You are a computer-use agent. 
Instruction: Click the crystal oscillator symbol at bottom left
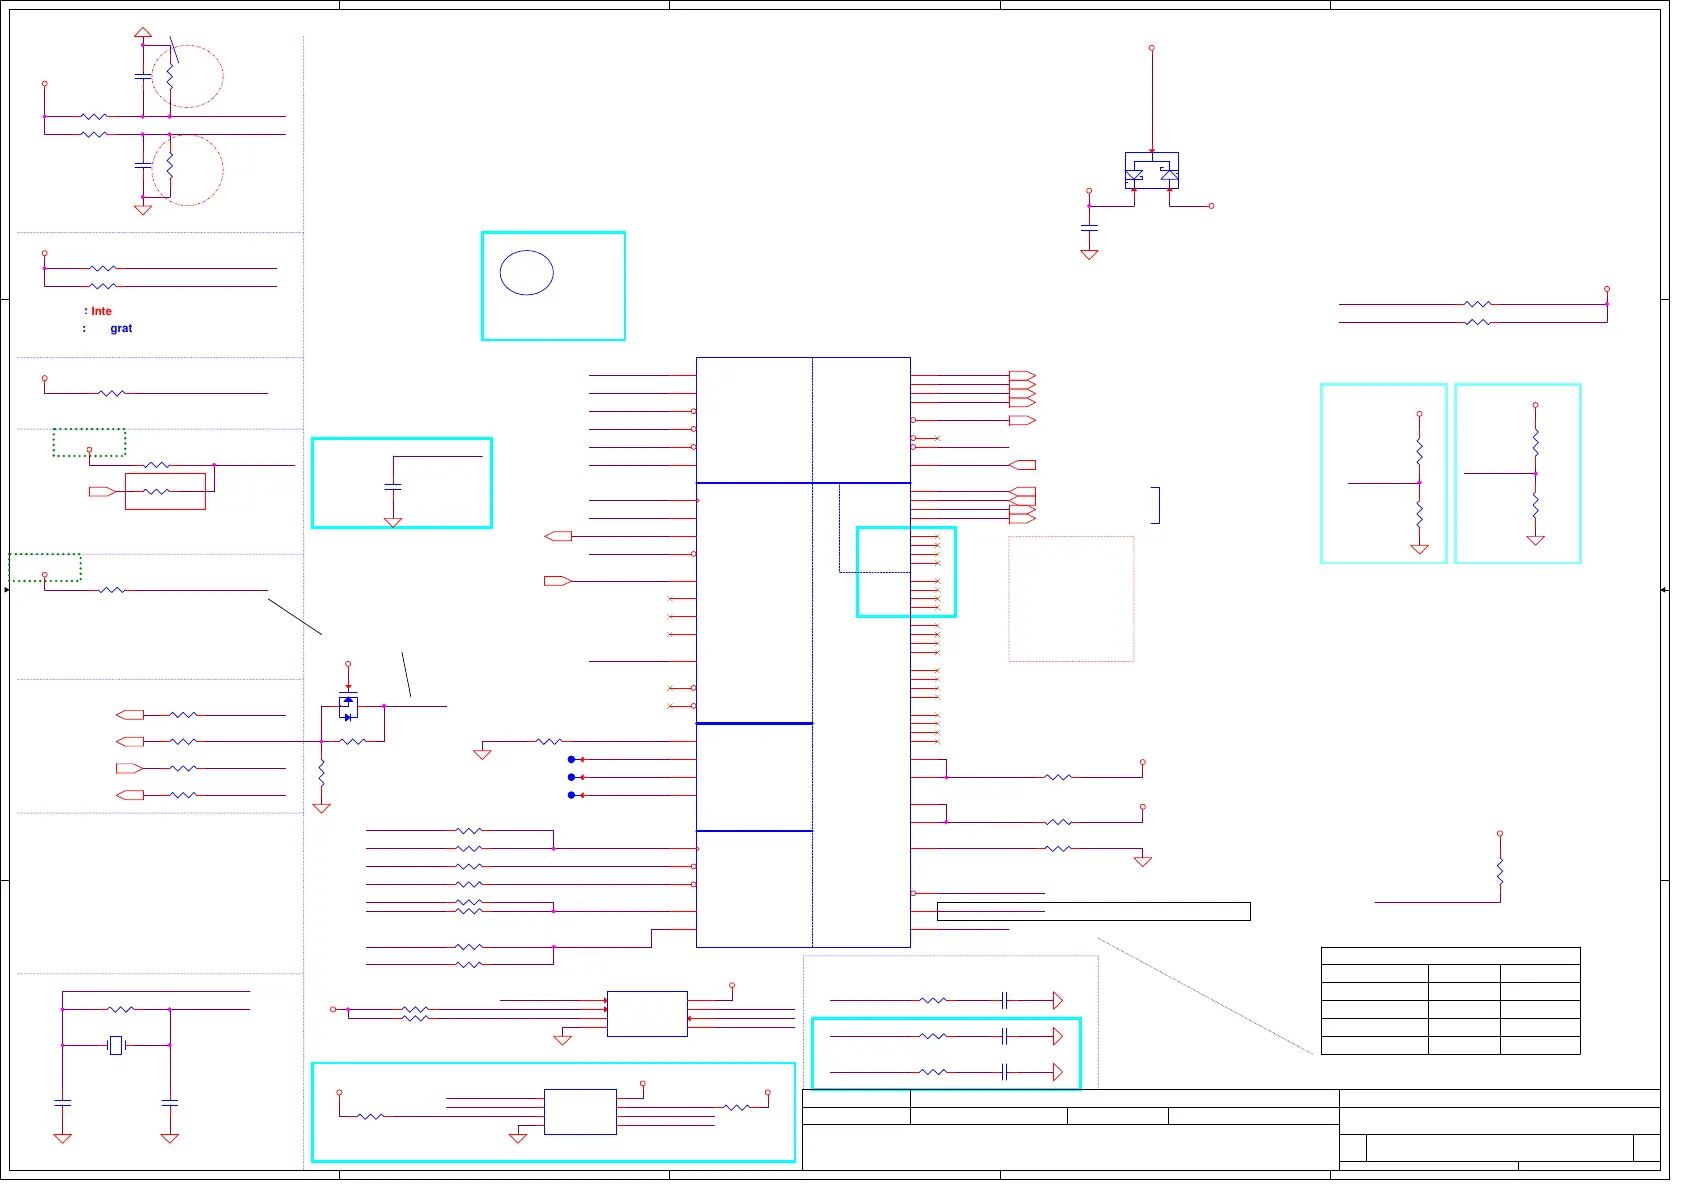[116, 1045]
